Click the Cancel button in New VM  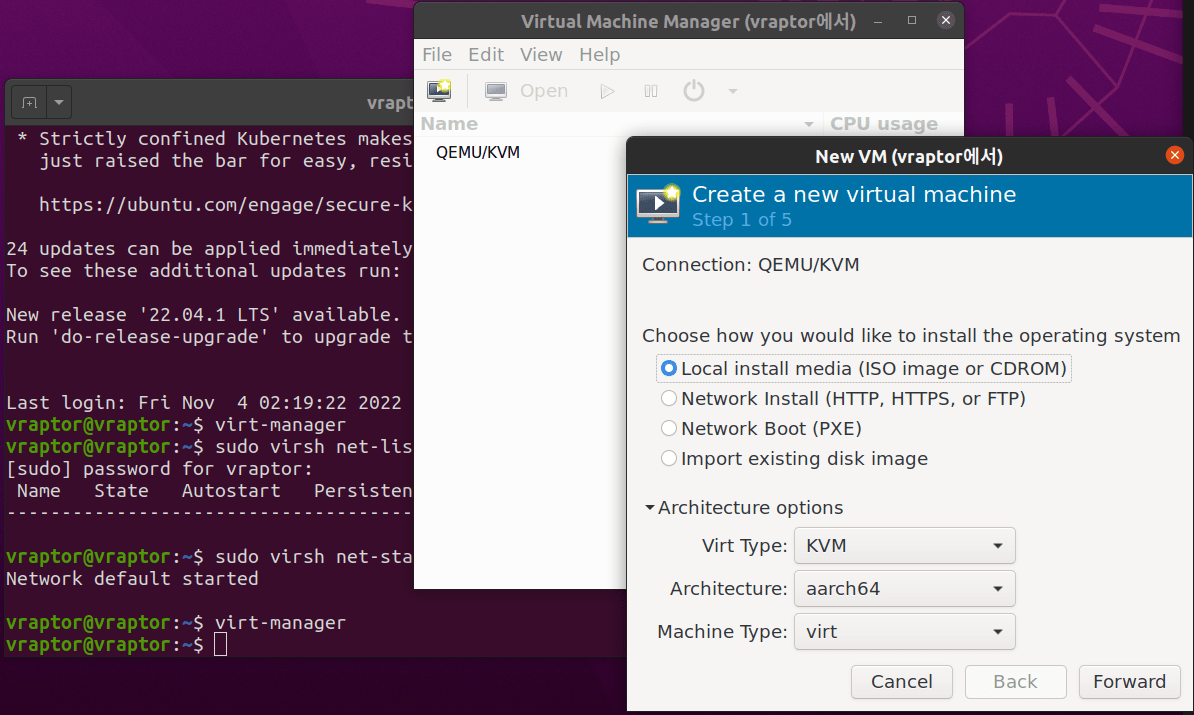pyautogui.click(x=902, y=681)
